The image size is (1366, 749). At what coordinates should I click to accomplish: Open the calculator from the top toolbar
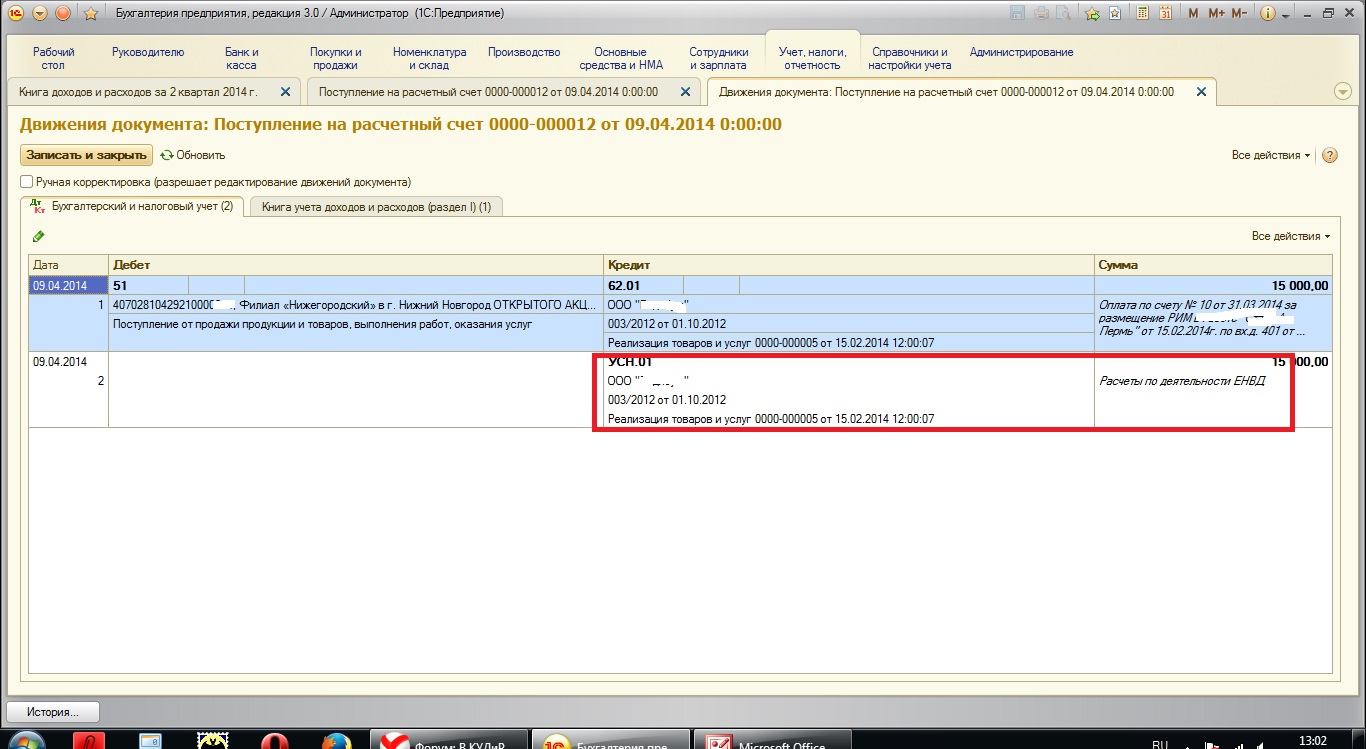pyautogui.click(x=1141, y=13)
